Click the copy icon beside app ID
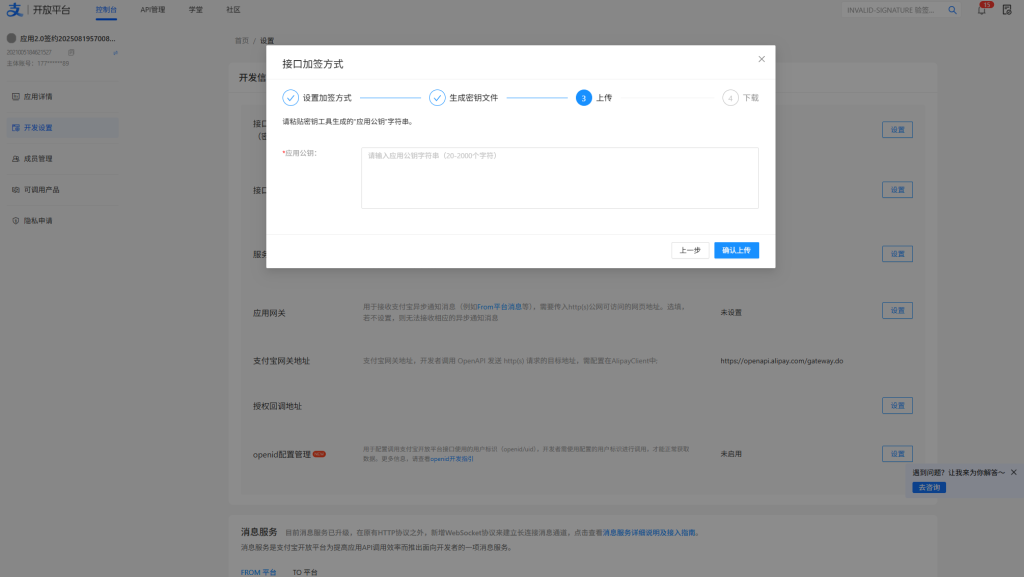Image resolution: width=1024 pixels, height=577 pixels. pos(73,52)
